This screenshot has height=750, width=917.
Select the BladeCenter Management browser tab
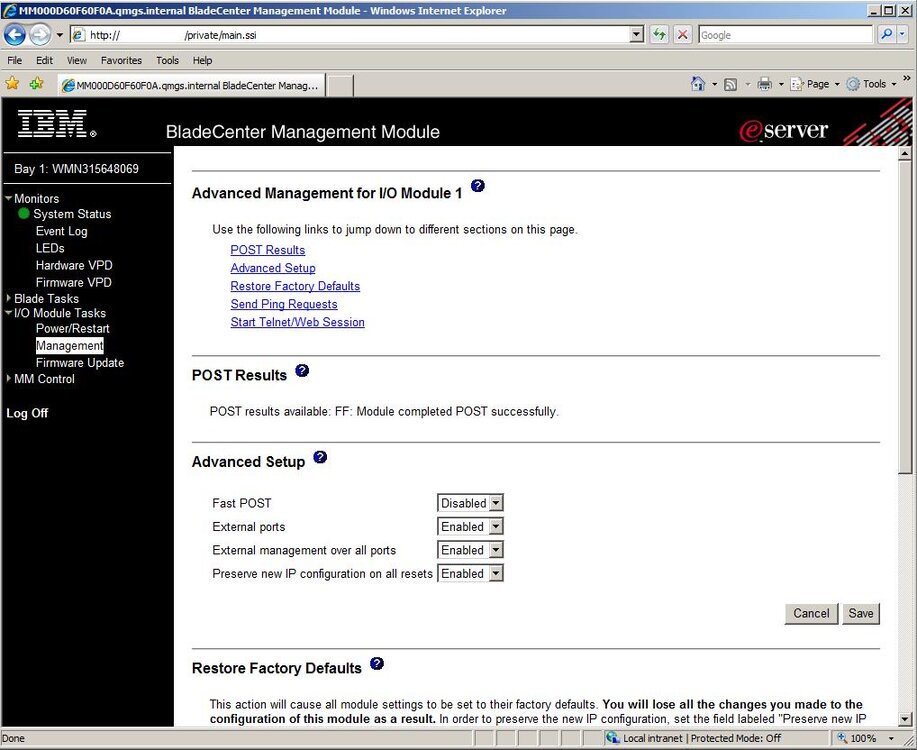191,85
